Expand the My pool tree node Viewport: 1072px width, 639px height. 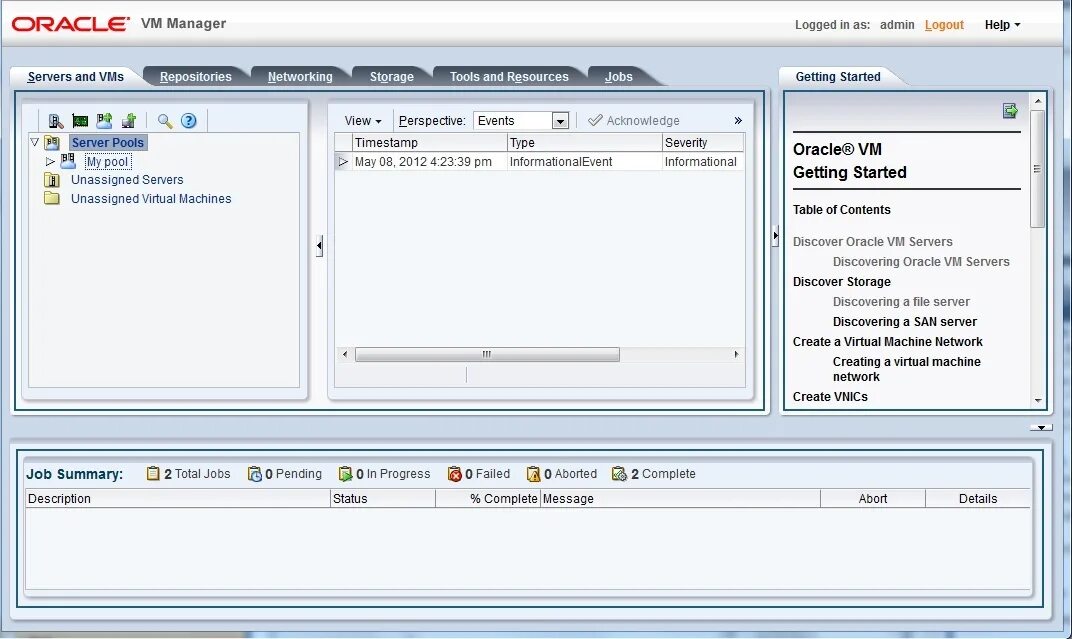point(50,162)
